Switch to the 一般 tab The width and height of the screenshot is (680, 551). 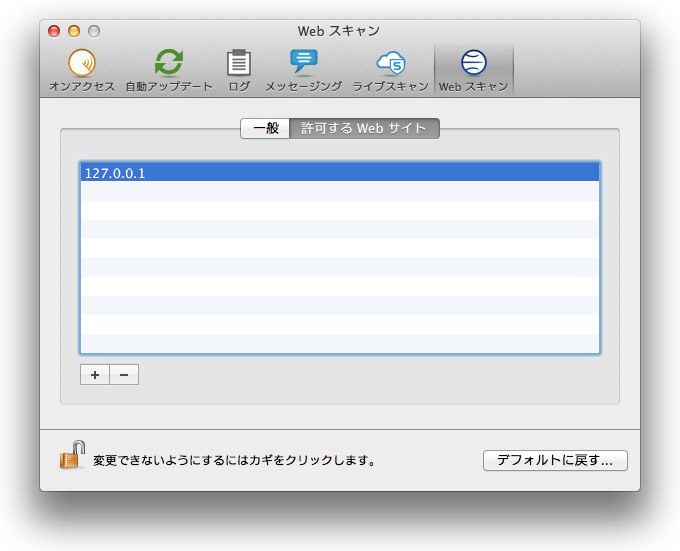tap(265, 128)
